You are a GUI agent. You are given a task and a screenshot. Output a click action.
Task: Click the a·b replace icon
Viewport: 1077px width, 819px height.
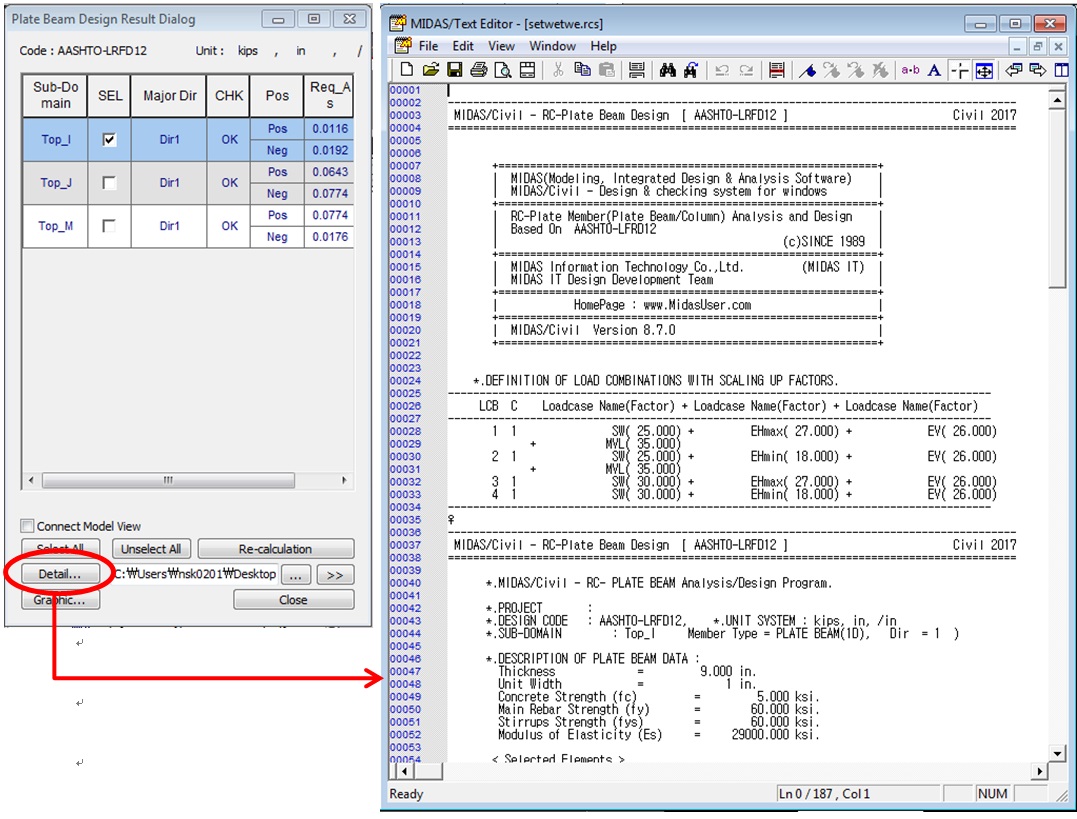point(910,70)
